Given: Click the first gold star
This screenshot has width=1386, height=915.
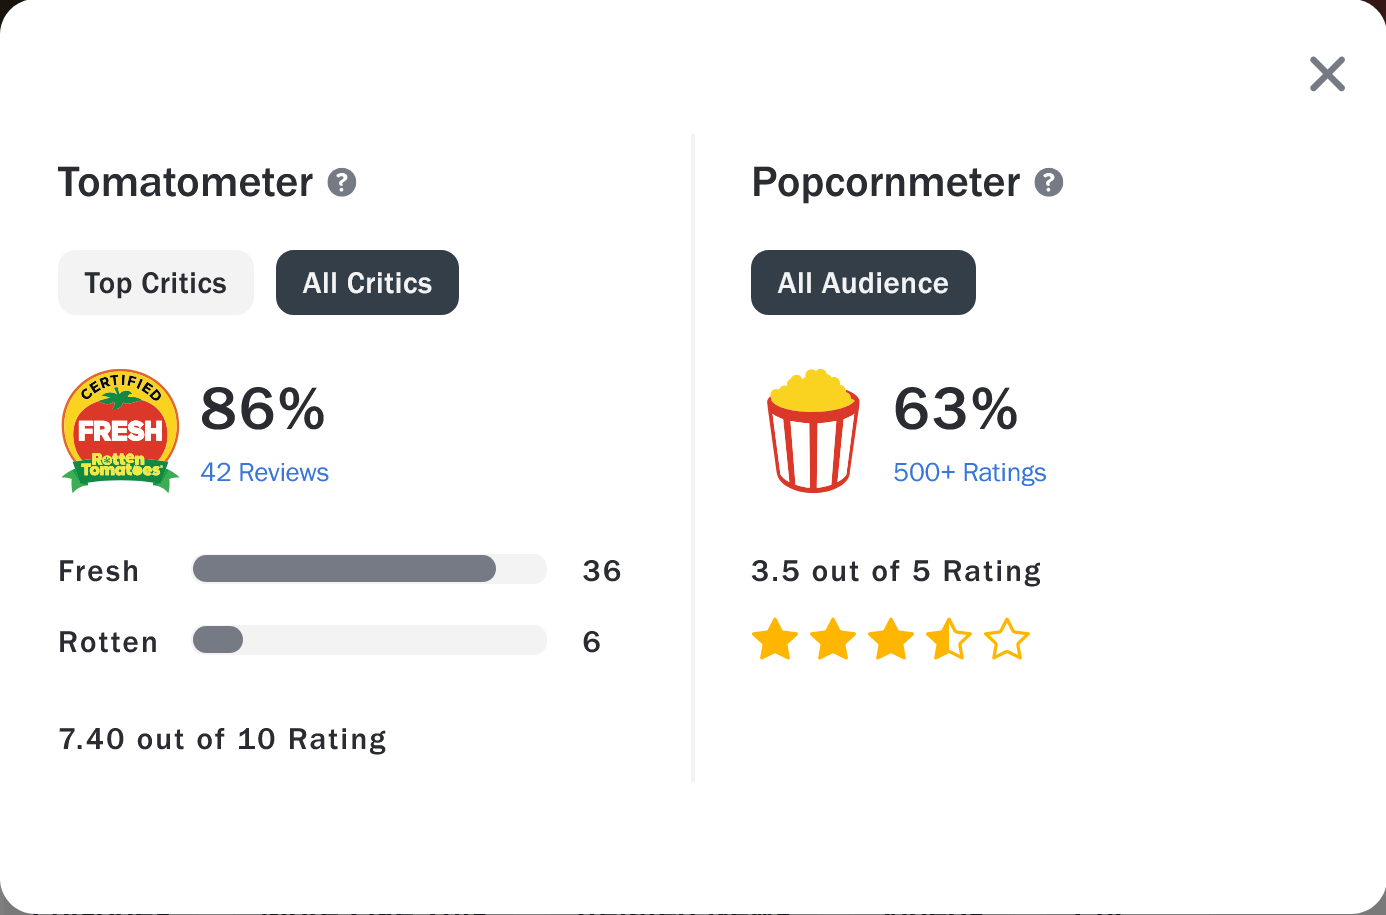Looking at the screenshot, I should (x=775, y=640).
